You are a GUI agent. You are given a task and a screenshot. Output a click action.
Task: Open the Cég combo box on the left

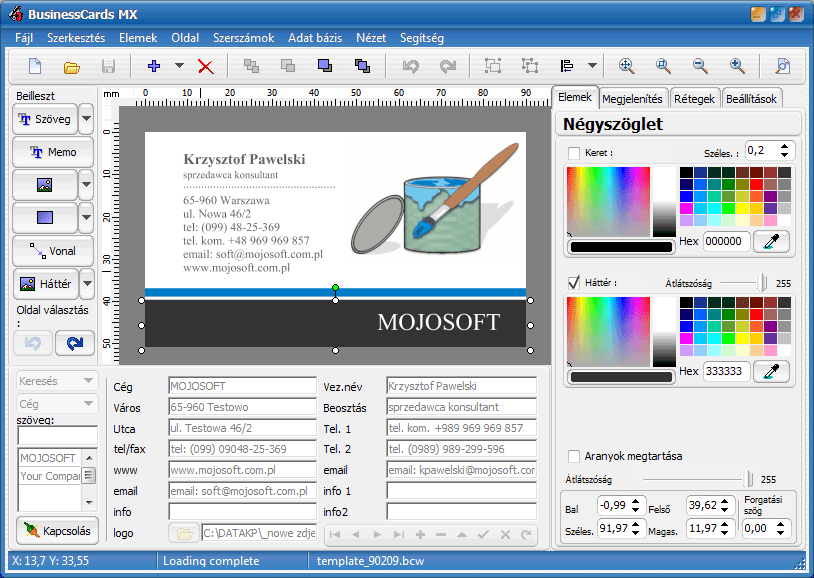[x=57, y=404]
